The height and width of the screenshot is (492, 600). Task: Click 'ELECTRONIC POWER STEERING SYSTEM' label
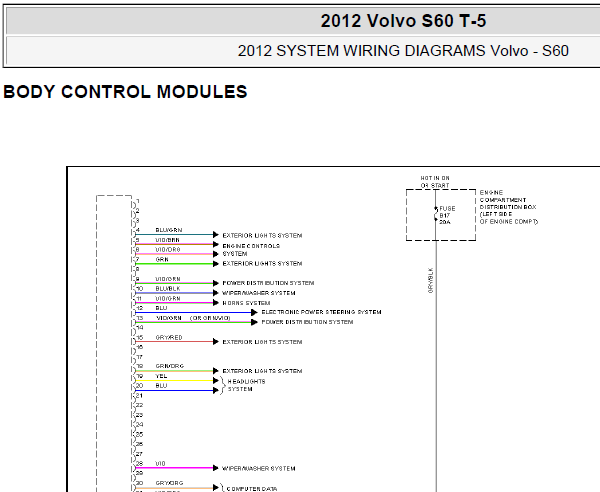click(x=321, y=312)
